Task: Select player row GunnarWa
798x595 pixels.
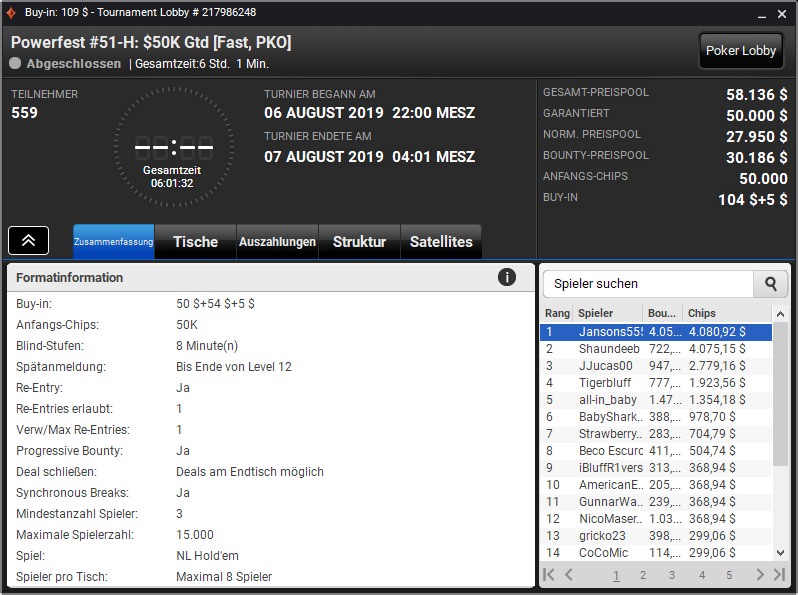Action: coord(656,502)
